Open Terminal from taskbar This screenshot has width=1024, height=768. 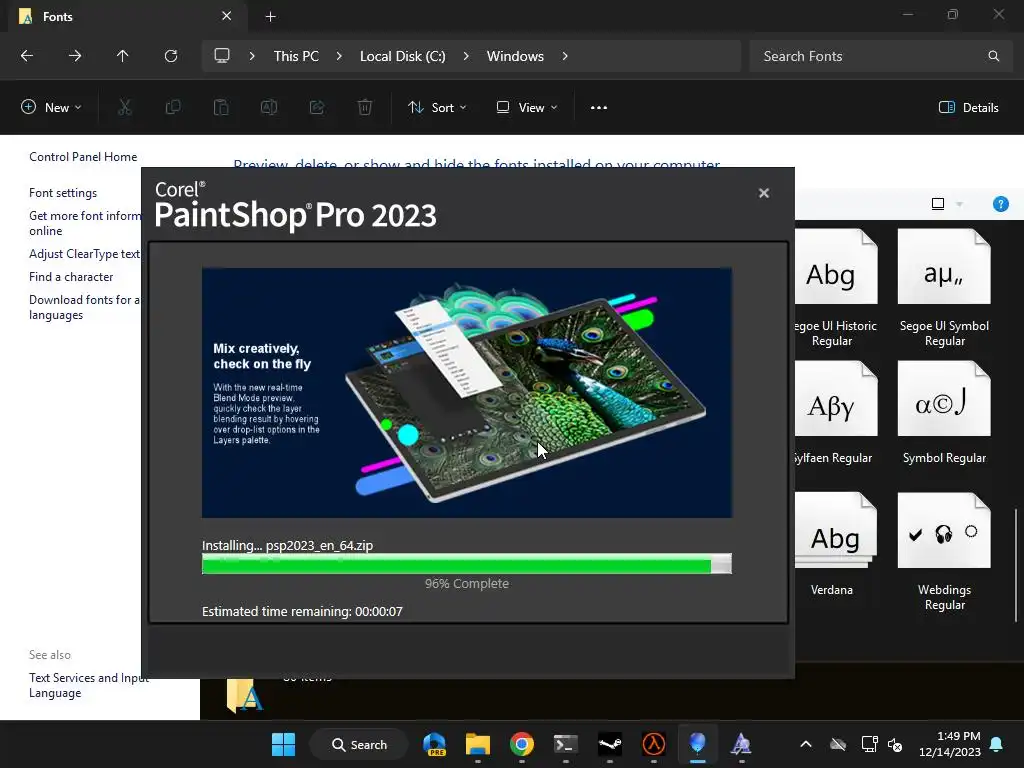click(566, 744)
